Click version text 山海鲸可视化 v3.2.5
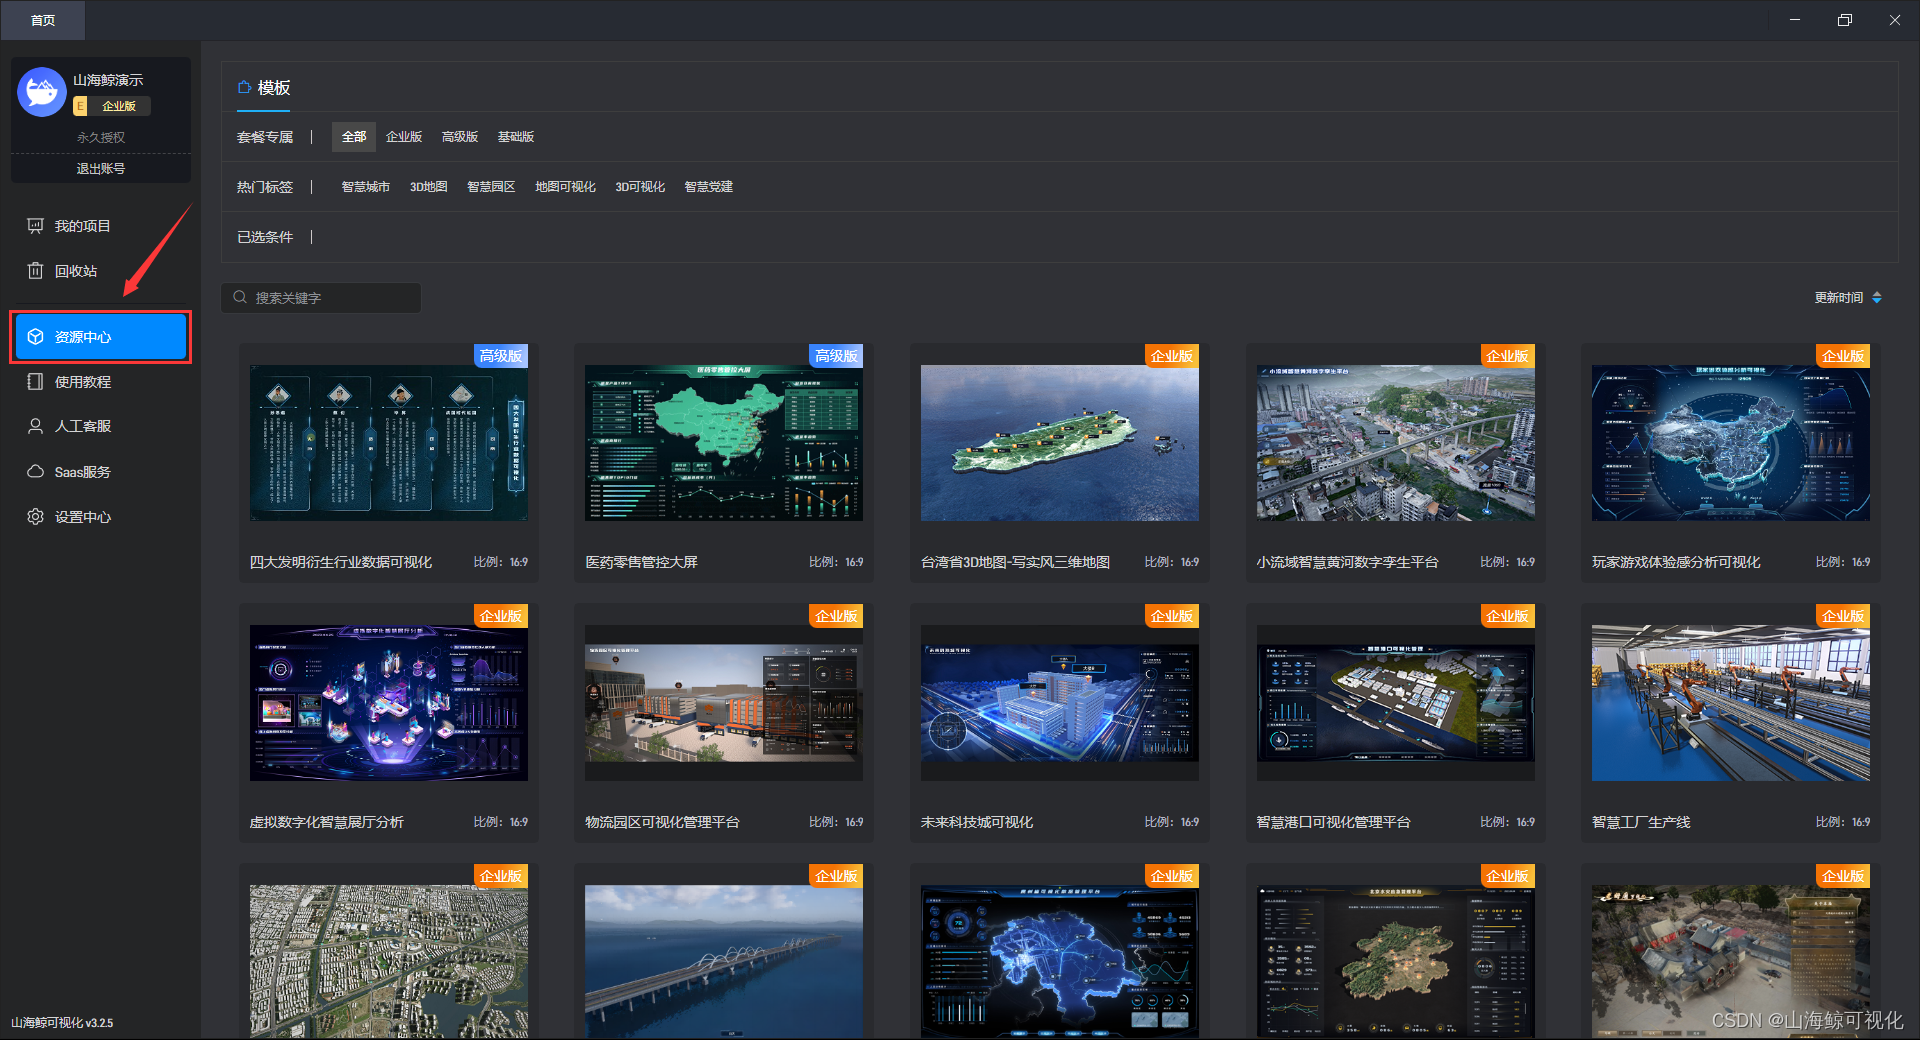Viewport: 1920px width, 1040px height. pos(62,1023)
